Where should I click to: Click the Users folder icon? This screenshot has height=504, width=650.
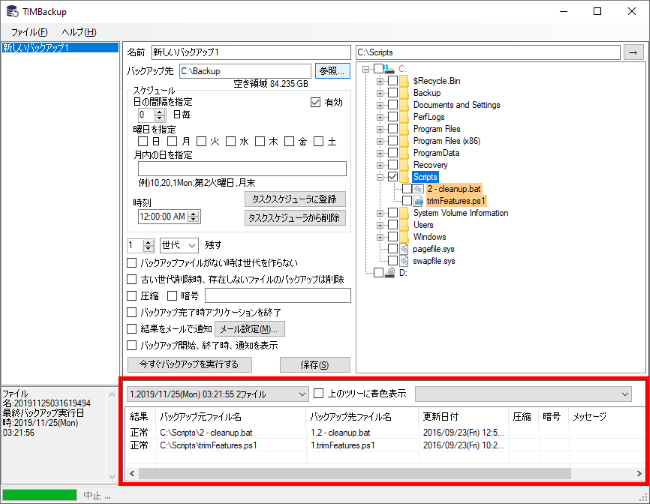[405, 225]
